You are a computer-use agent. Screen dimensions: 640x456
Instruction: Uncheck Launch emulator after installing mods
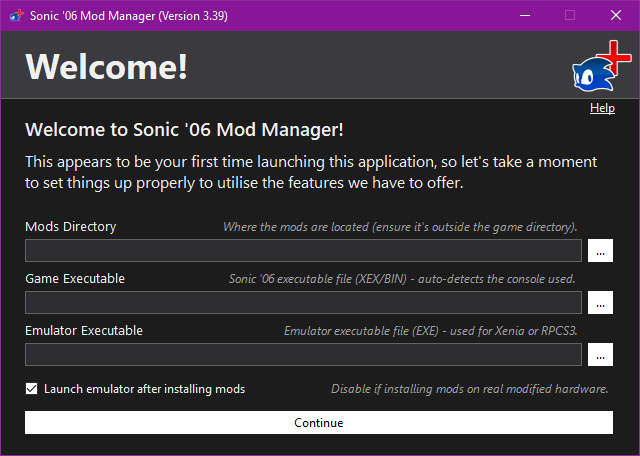32,389
